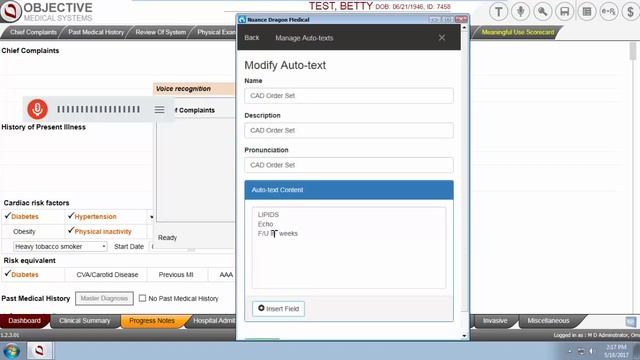Click the T text icon in top toolbar

pyautogui.click(x=498, y=12)
